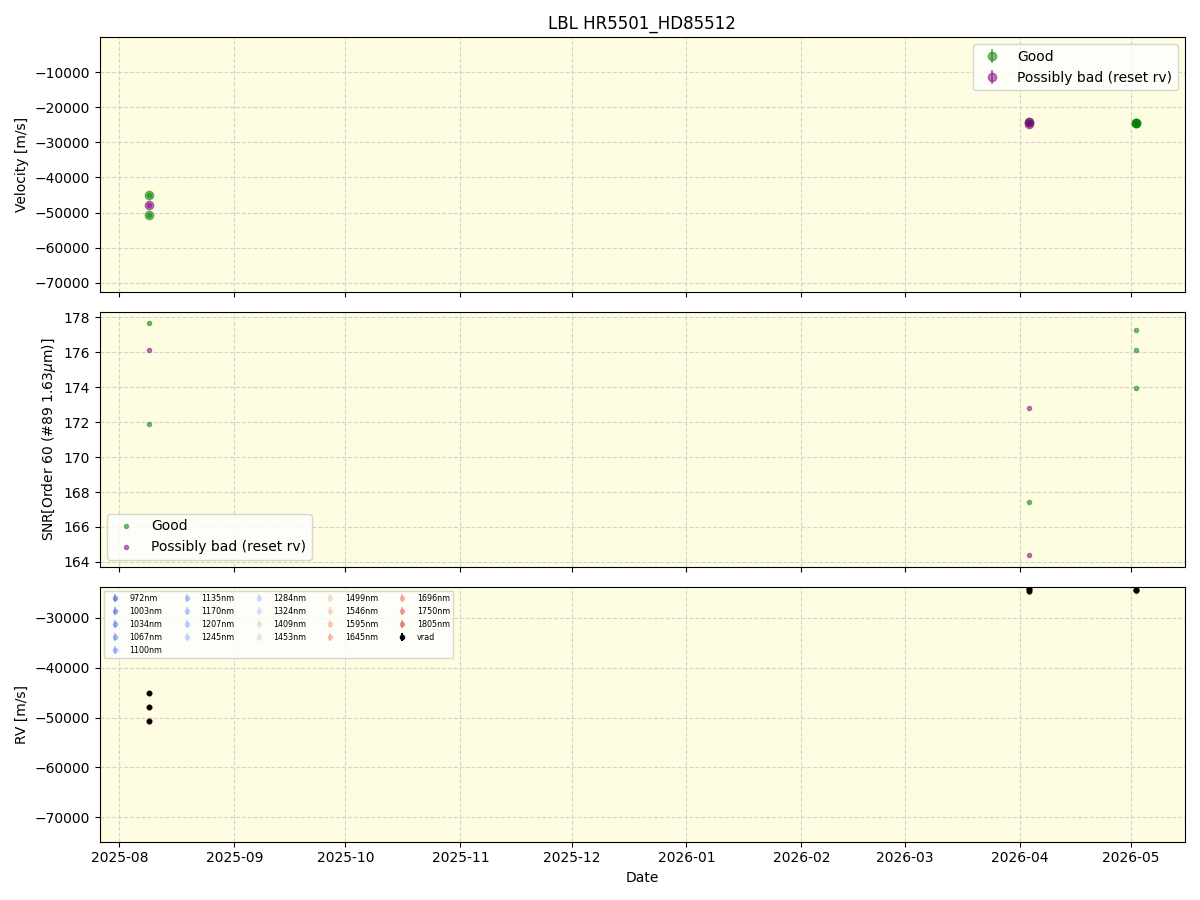Click the 1284nm legend label
The image size is (1200, 900).
pos(289,598)
